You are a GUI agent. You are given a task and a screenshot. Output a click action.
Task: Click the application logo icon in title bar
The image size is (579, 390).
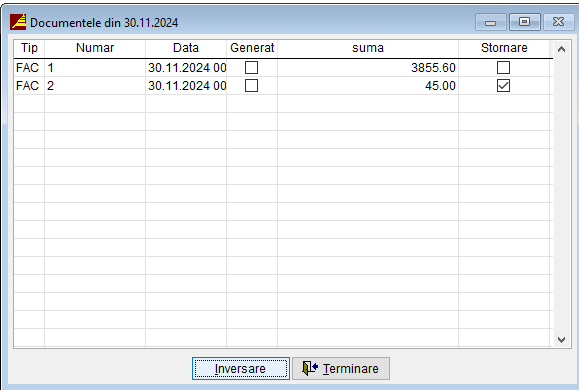coord(18,22)
